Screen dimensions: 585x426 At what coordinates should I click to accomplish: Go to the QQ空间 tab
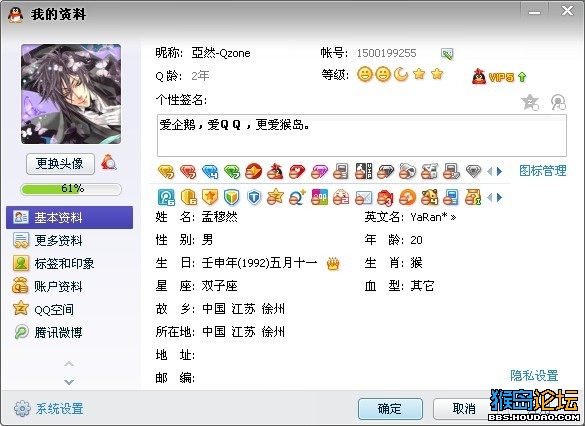click(69, 309)
